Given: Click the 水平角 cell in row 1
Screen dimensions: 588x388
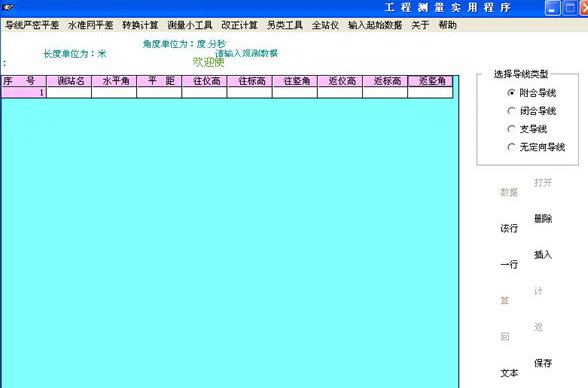Looking at the screenshot, I should tap(114, 92).
